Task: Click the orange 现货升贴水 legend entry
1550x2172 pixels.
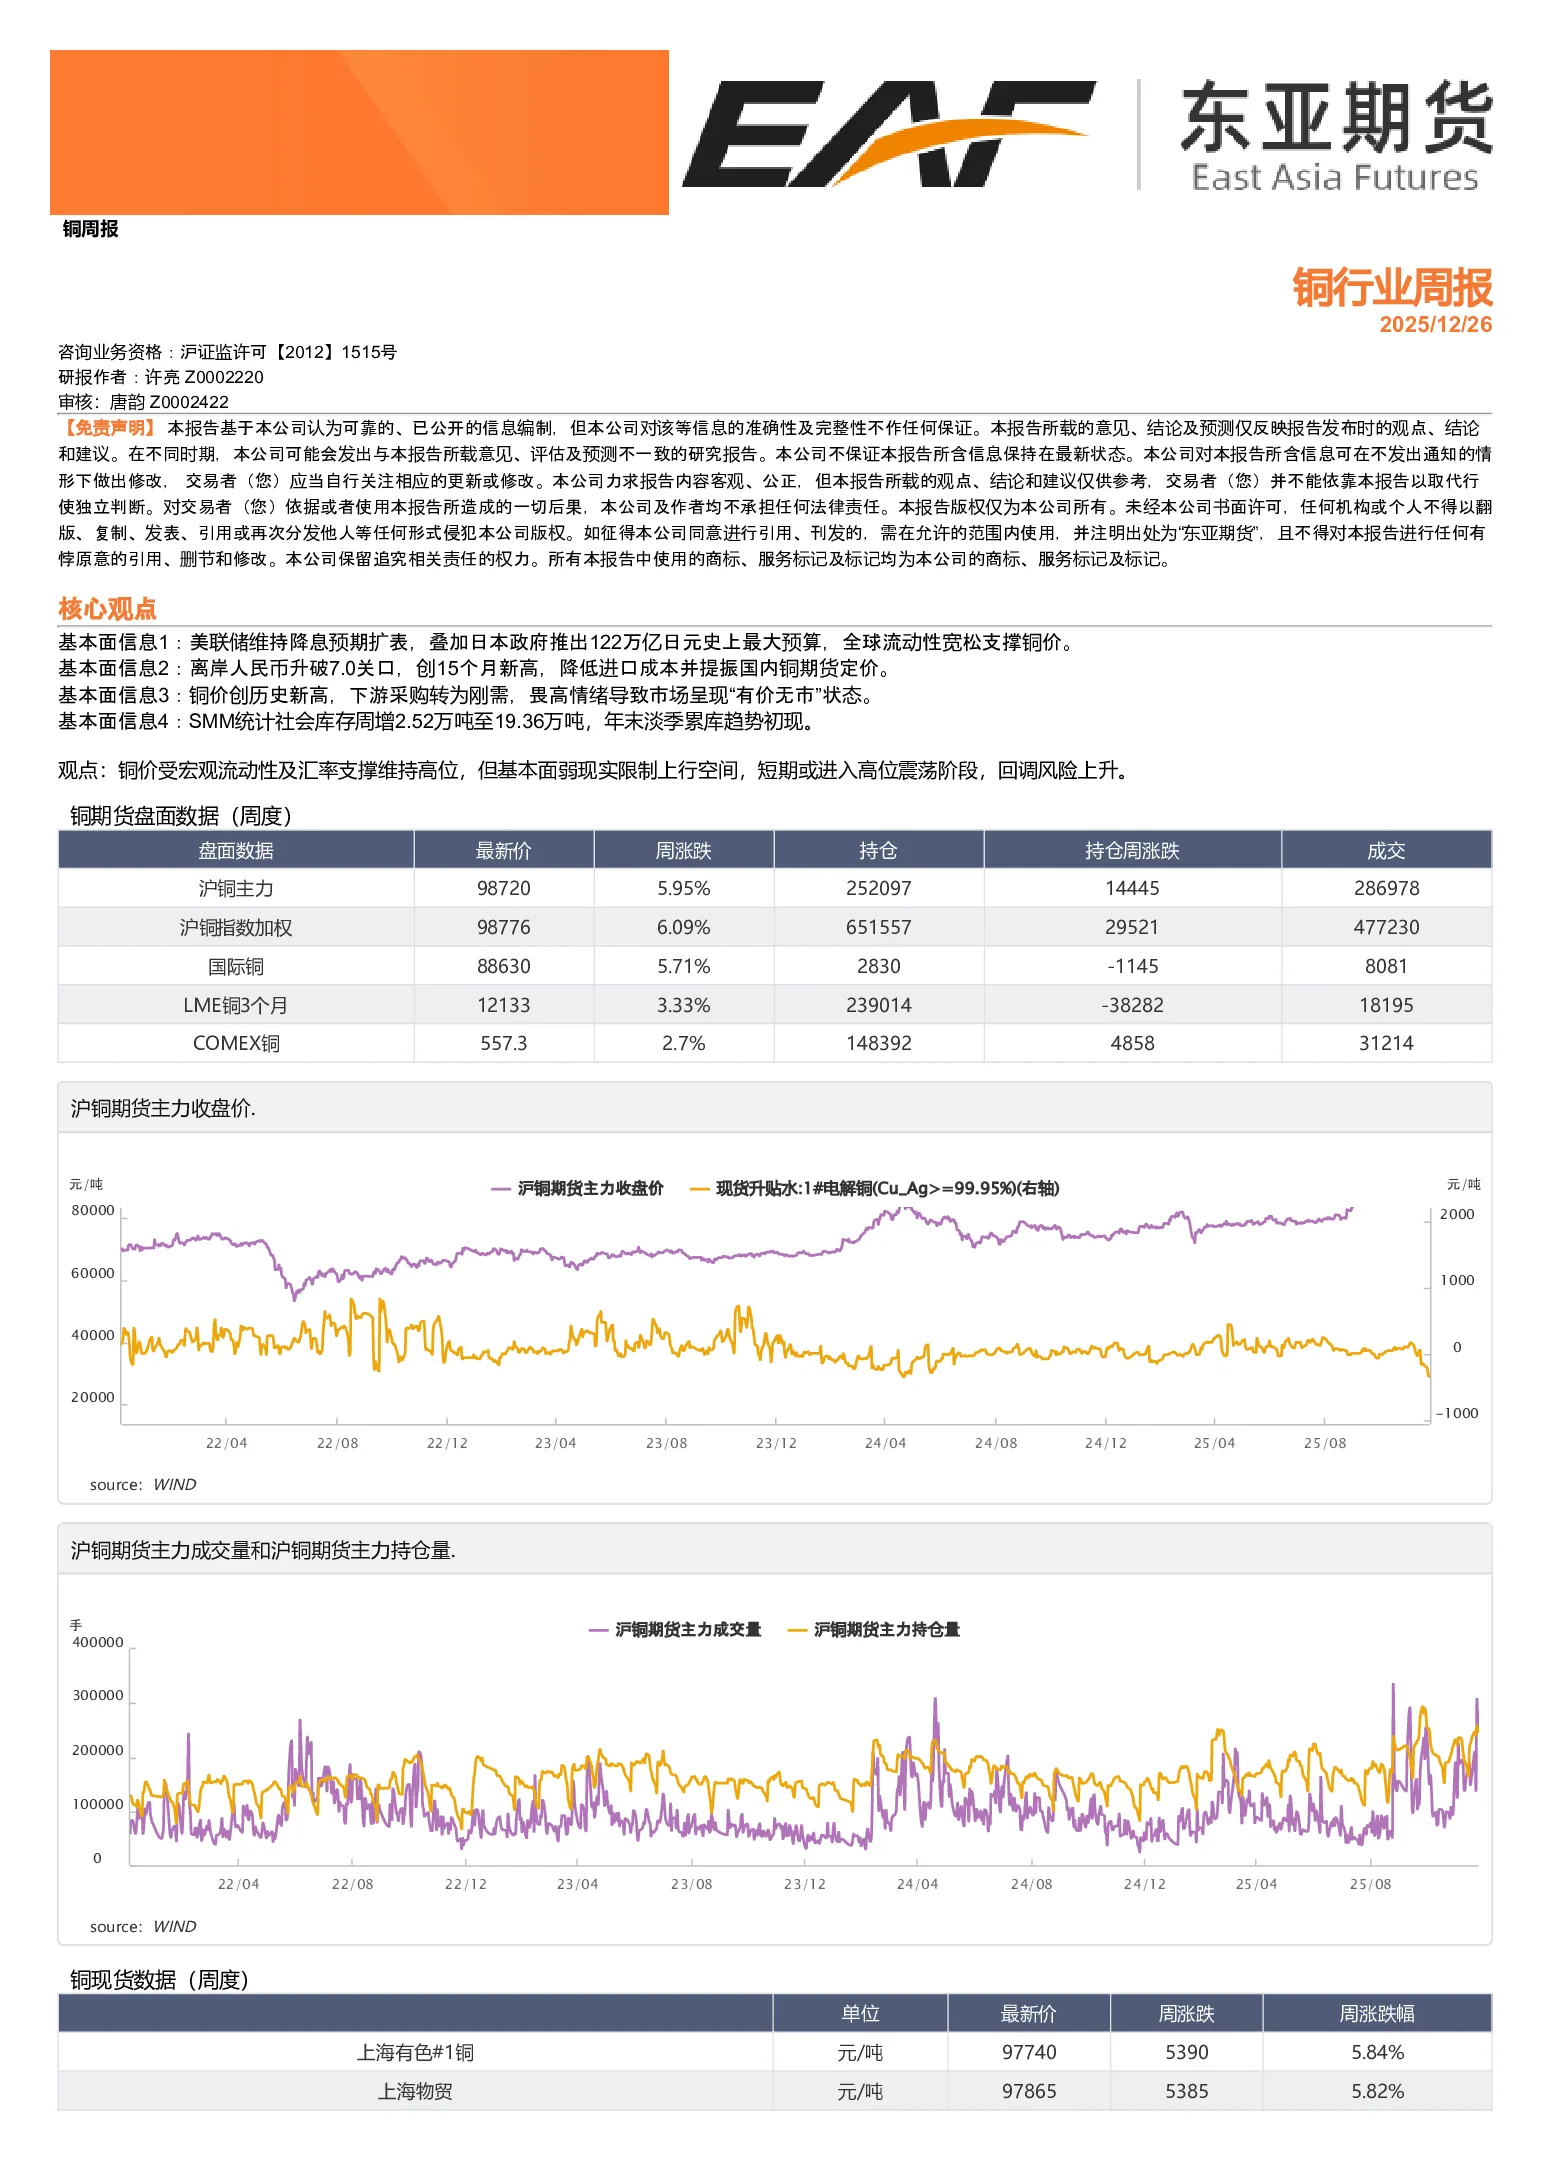Action: click(875, 1188)
